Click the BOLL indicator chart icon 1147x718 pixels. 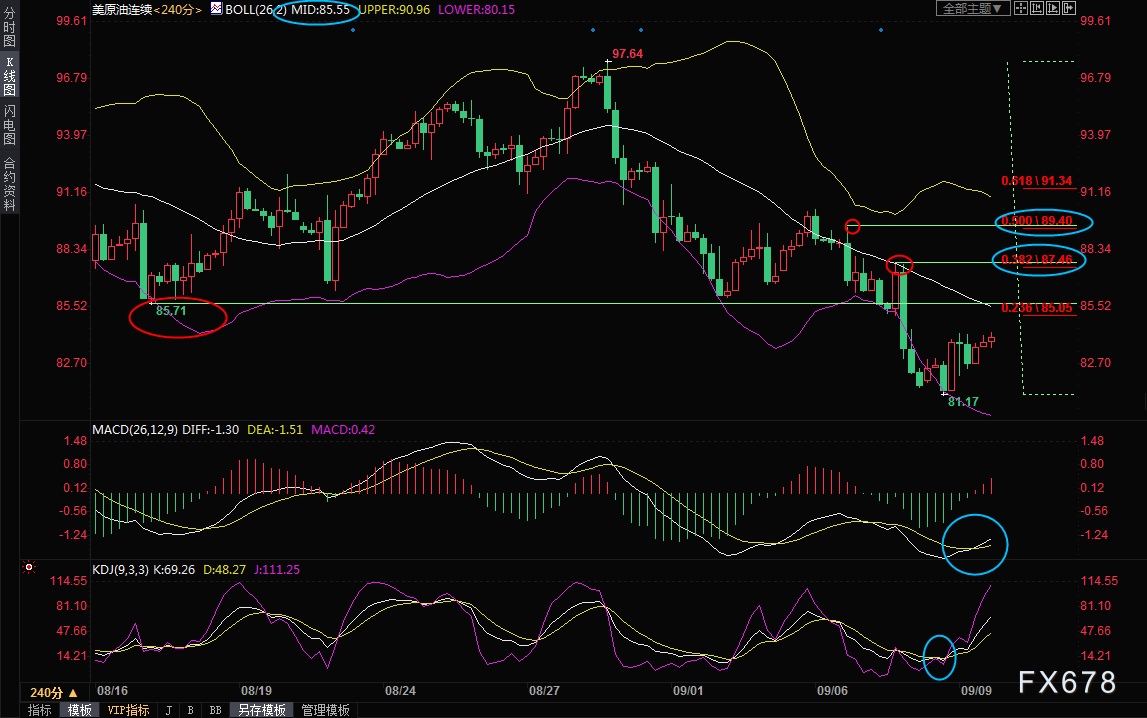click(x=217, y=9)
